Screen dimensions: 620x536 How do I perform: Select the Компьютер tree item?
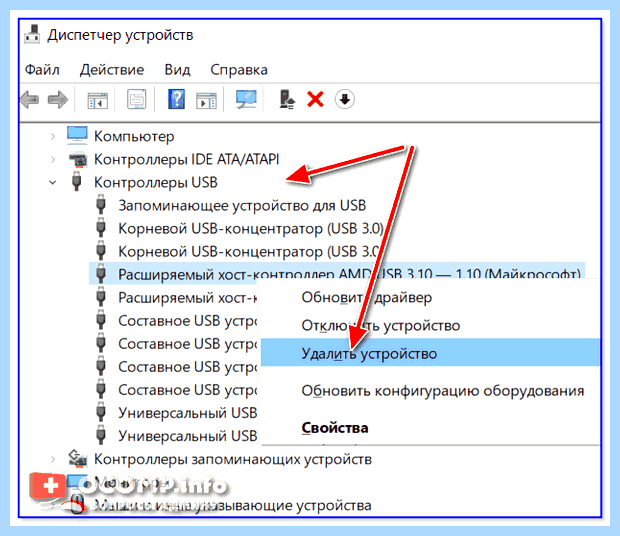[134, 136]
